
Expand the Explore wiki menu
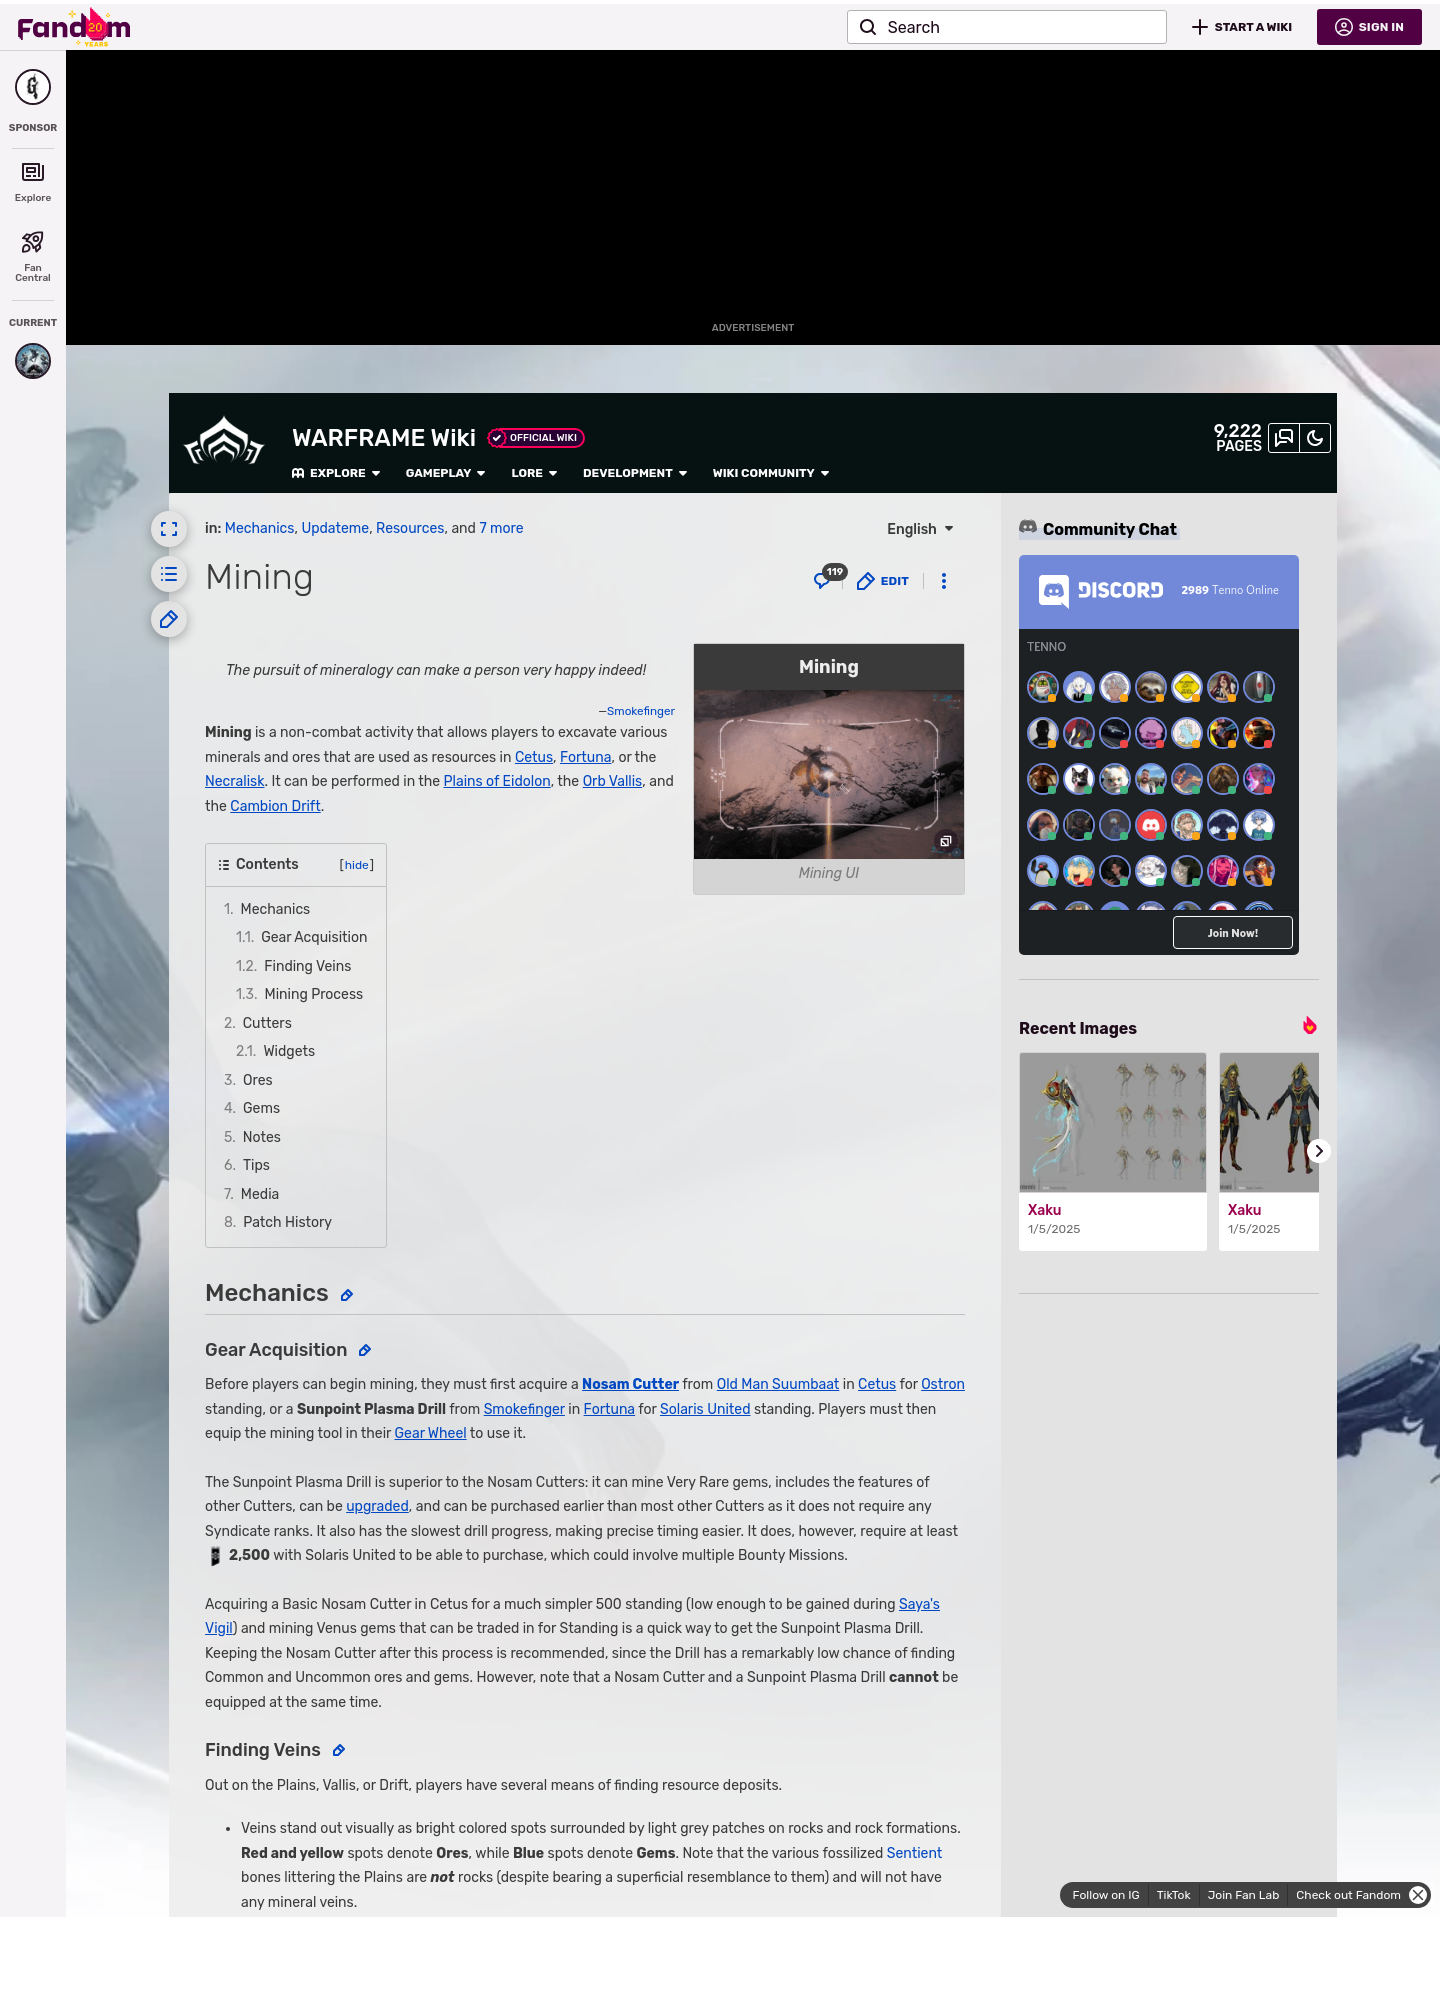tap(336, 473)
